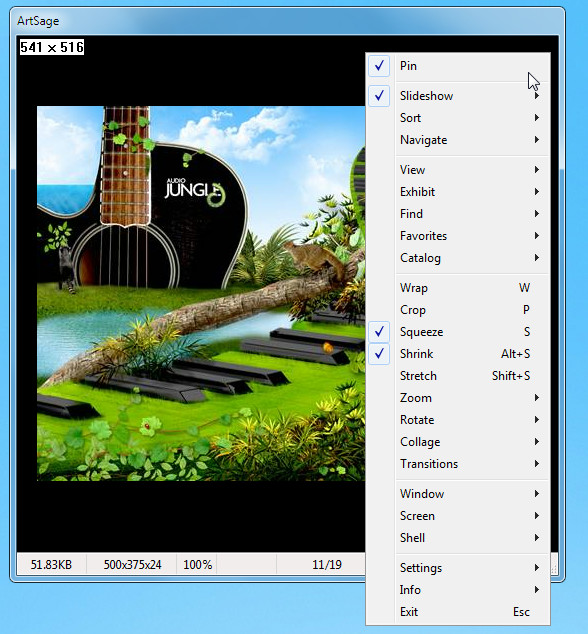Expand the Transitions submenu

coord(458,464)
